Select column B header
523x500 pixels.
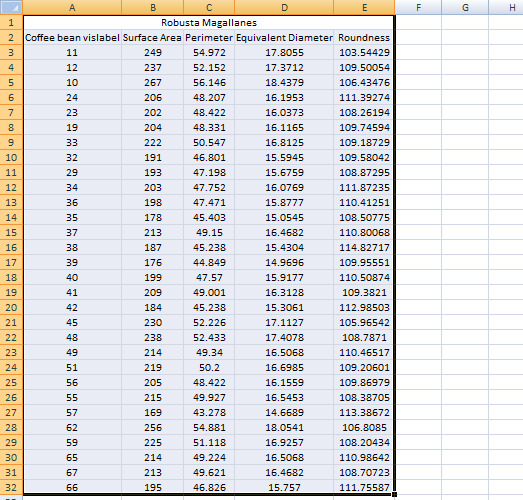point(152,7)
